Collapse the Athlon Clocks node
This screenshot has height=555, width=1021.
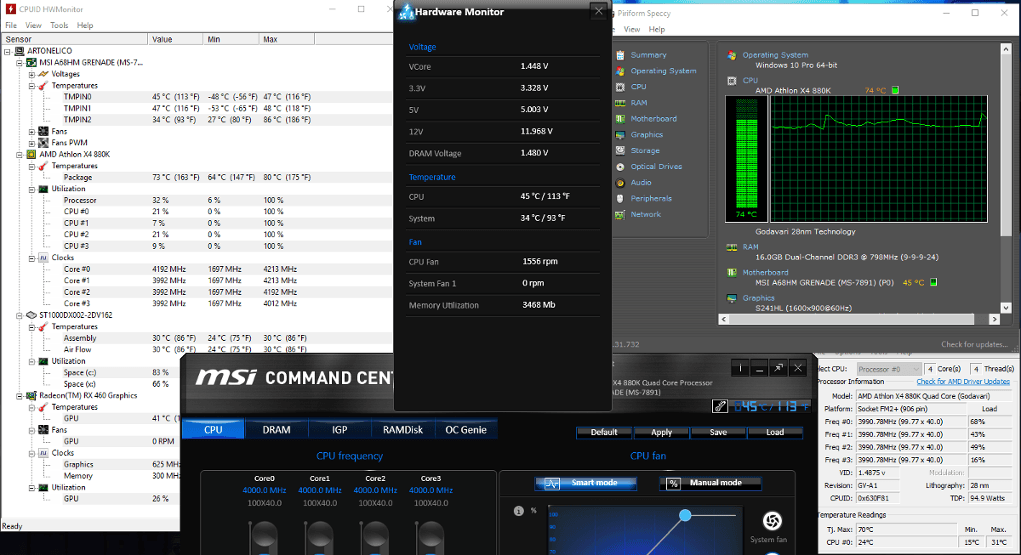pyautogui.click(x=31, y=259)
